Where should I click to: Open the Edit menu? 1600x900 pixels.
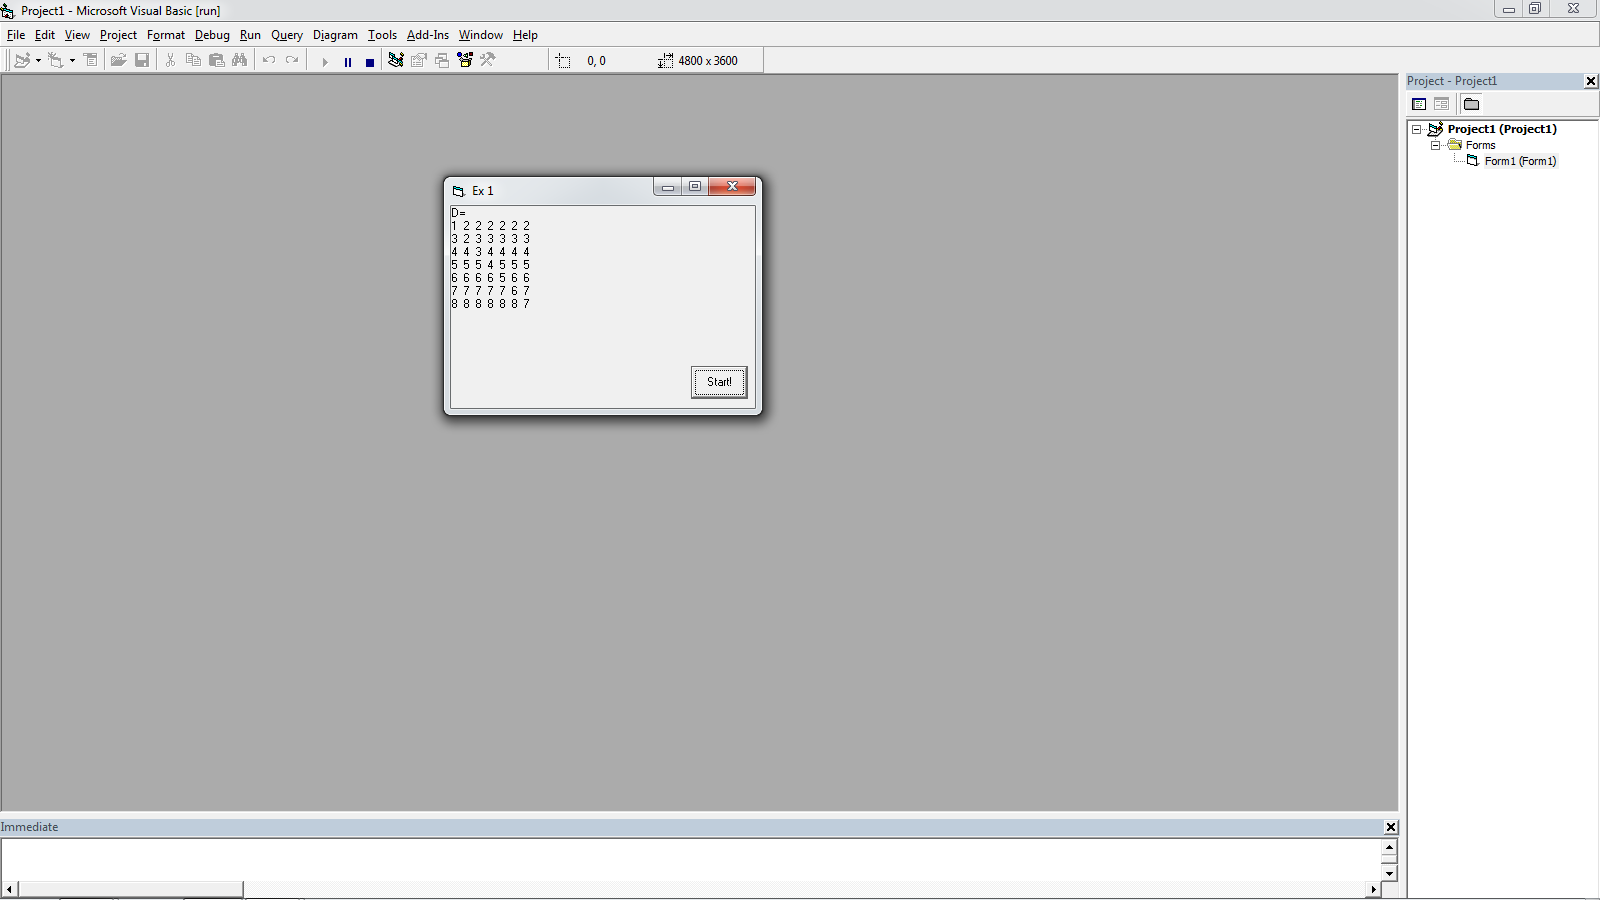(x=45, y=35)
